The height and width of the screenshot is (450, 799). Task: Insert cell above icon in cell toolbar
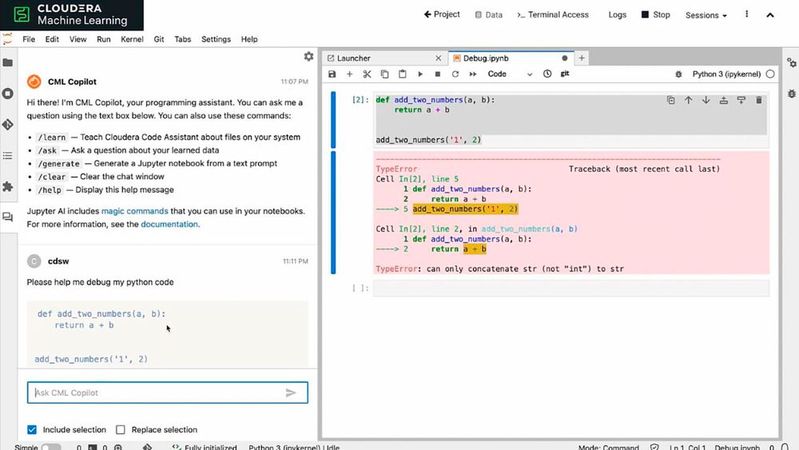coord(724,100)
